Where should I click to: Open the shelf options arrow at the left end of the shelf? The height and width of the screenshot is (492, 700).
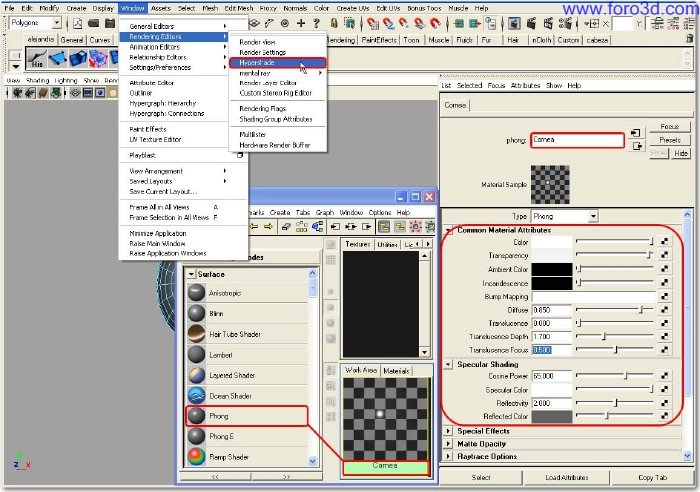point(16,66)
